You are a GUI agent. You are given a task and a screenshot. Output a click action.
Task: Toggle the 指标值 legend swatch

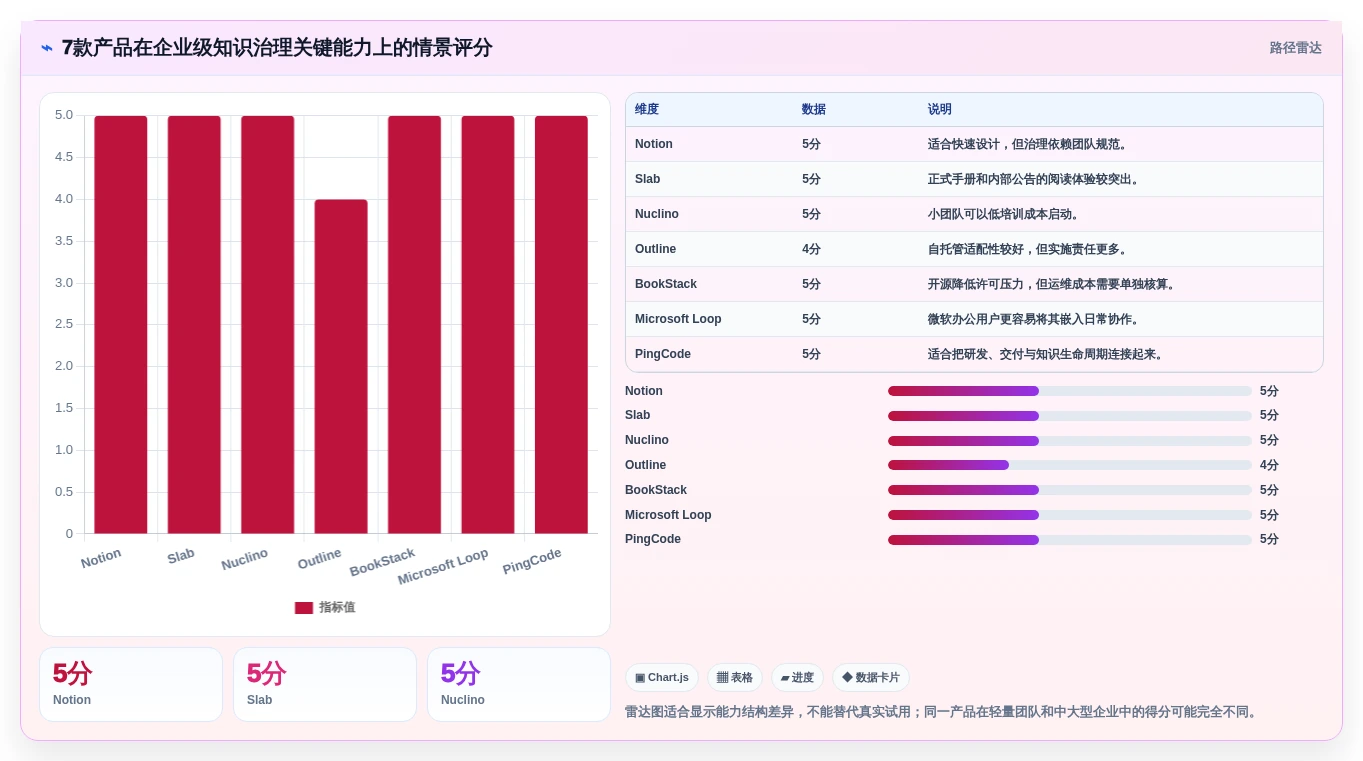(304, 608)
